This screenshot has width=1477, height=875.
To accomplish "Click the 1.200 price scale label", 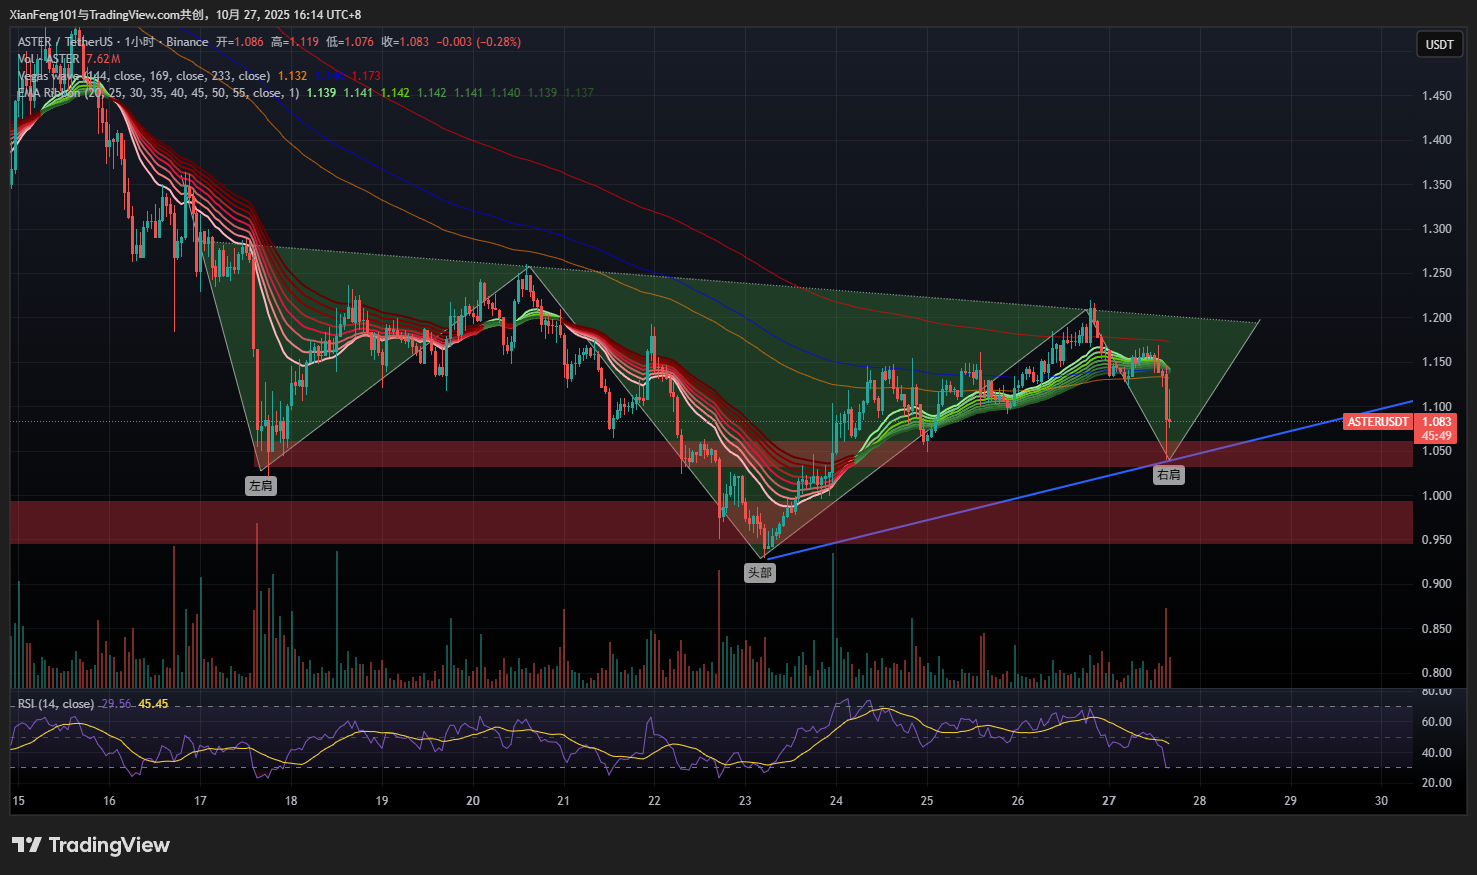I will (1437, 318).
